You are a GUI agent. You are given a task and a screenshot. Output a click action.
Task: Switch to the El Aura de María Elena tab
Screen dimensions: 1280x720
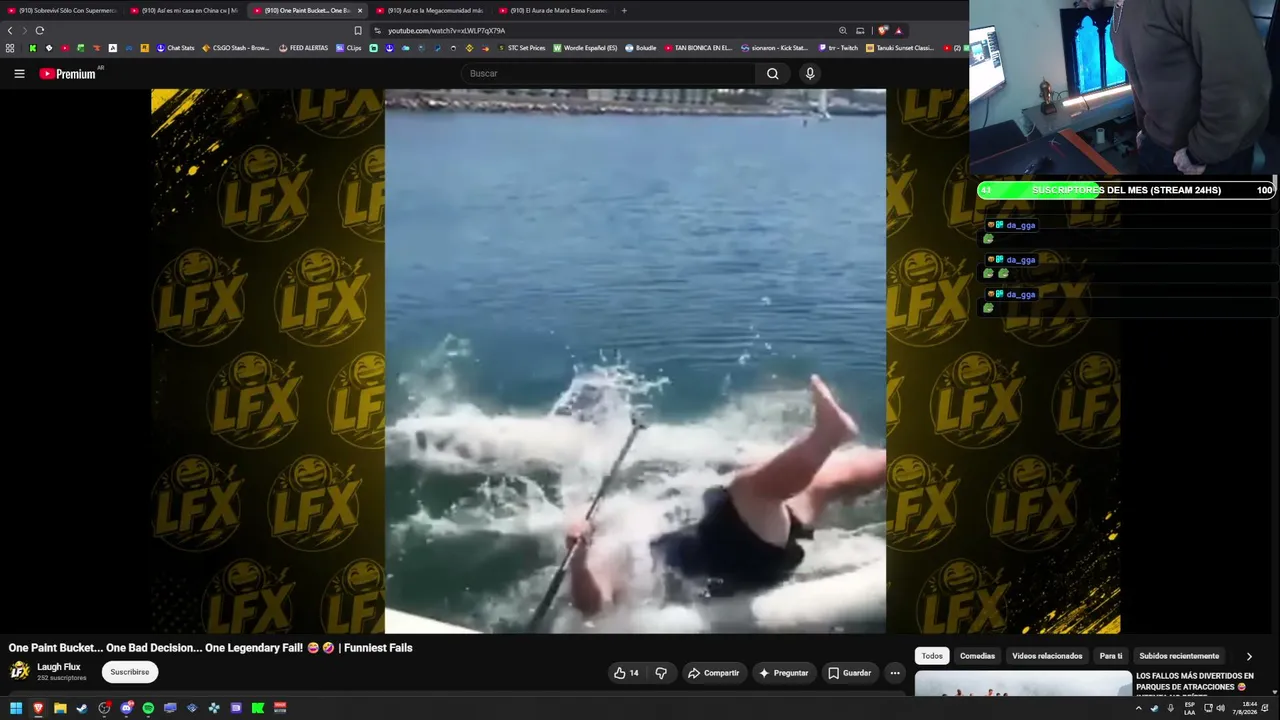(x=554, y=10)
